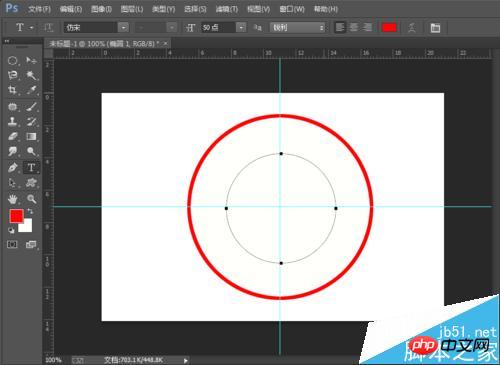Open the font size dropdown arrow
Screen dimensions: 500x365
(x=241, y=27)
